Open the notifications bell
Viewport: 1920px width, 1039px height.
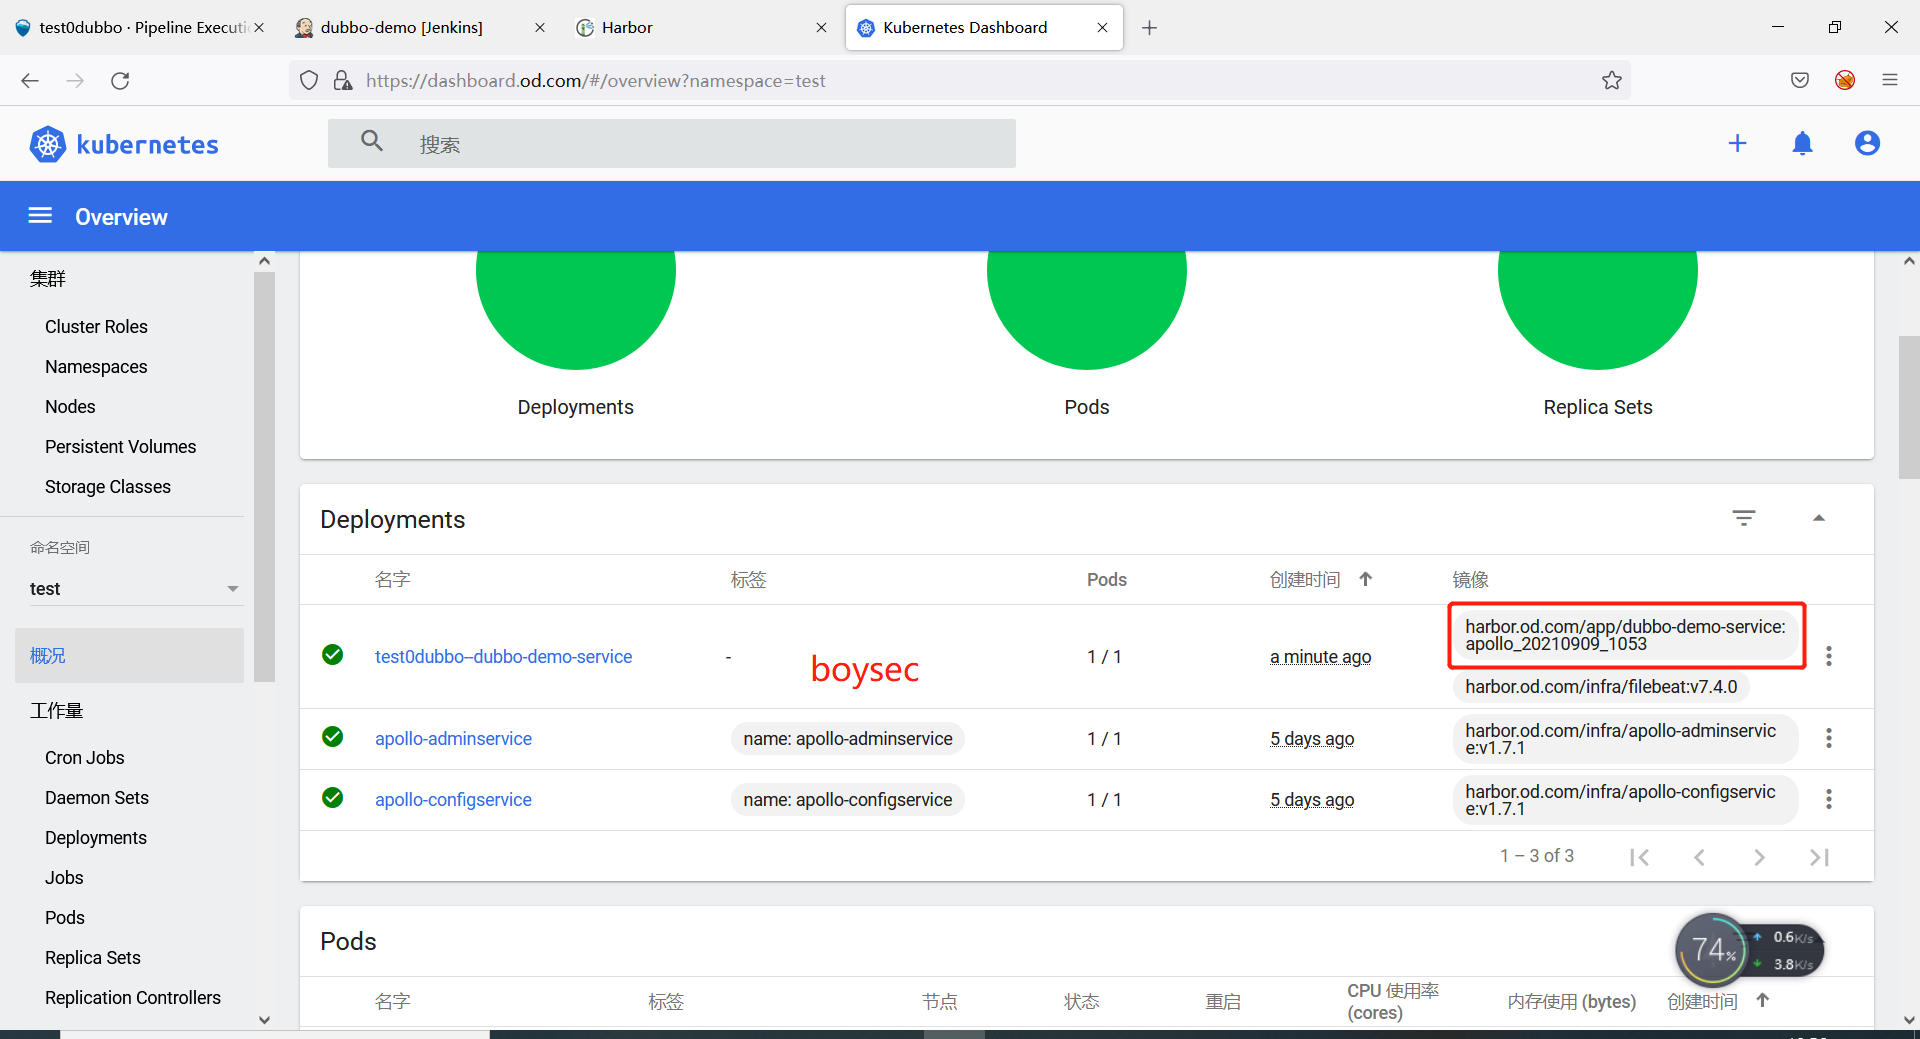pyautogui.click(x=1802, y=143)
